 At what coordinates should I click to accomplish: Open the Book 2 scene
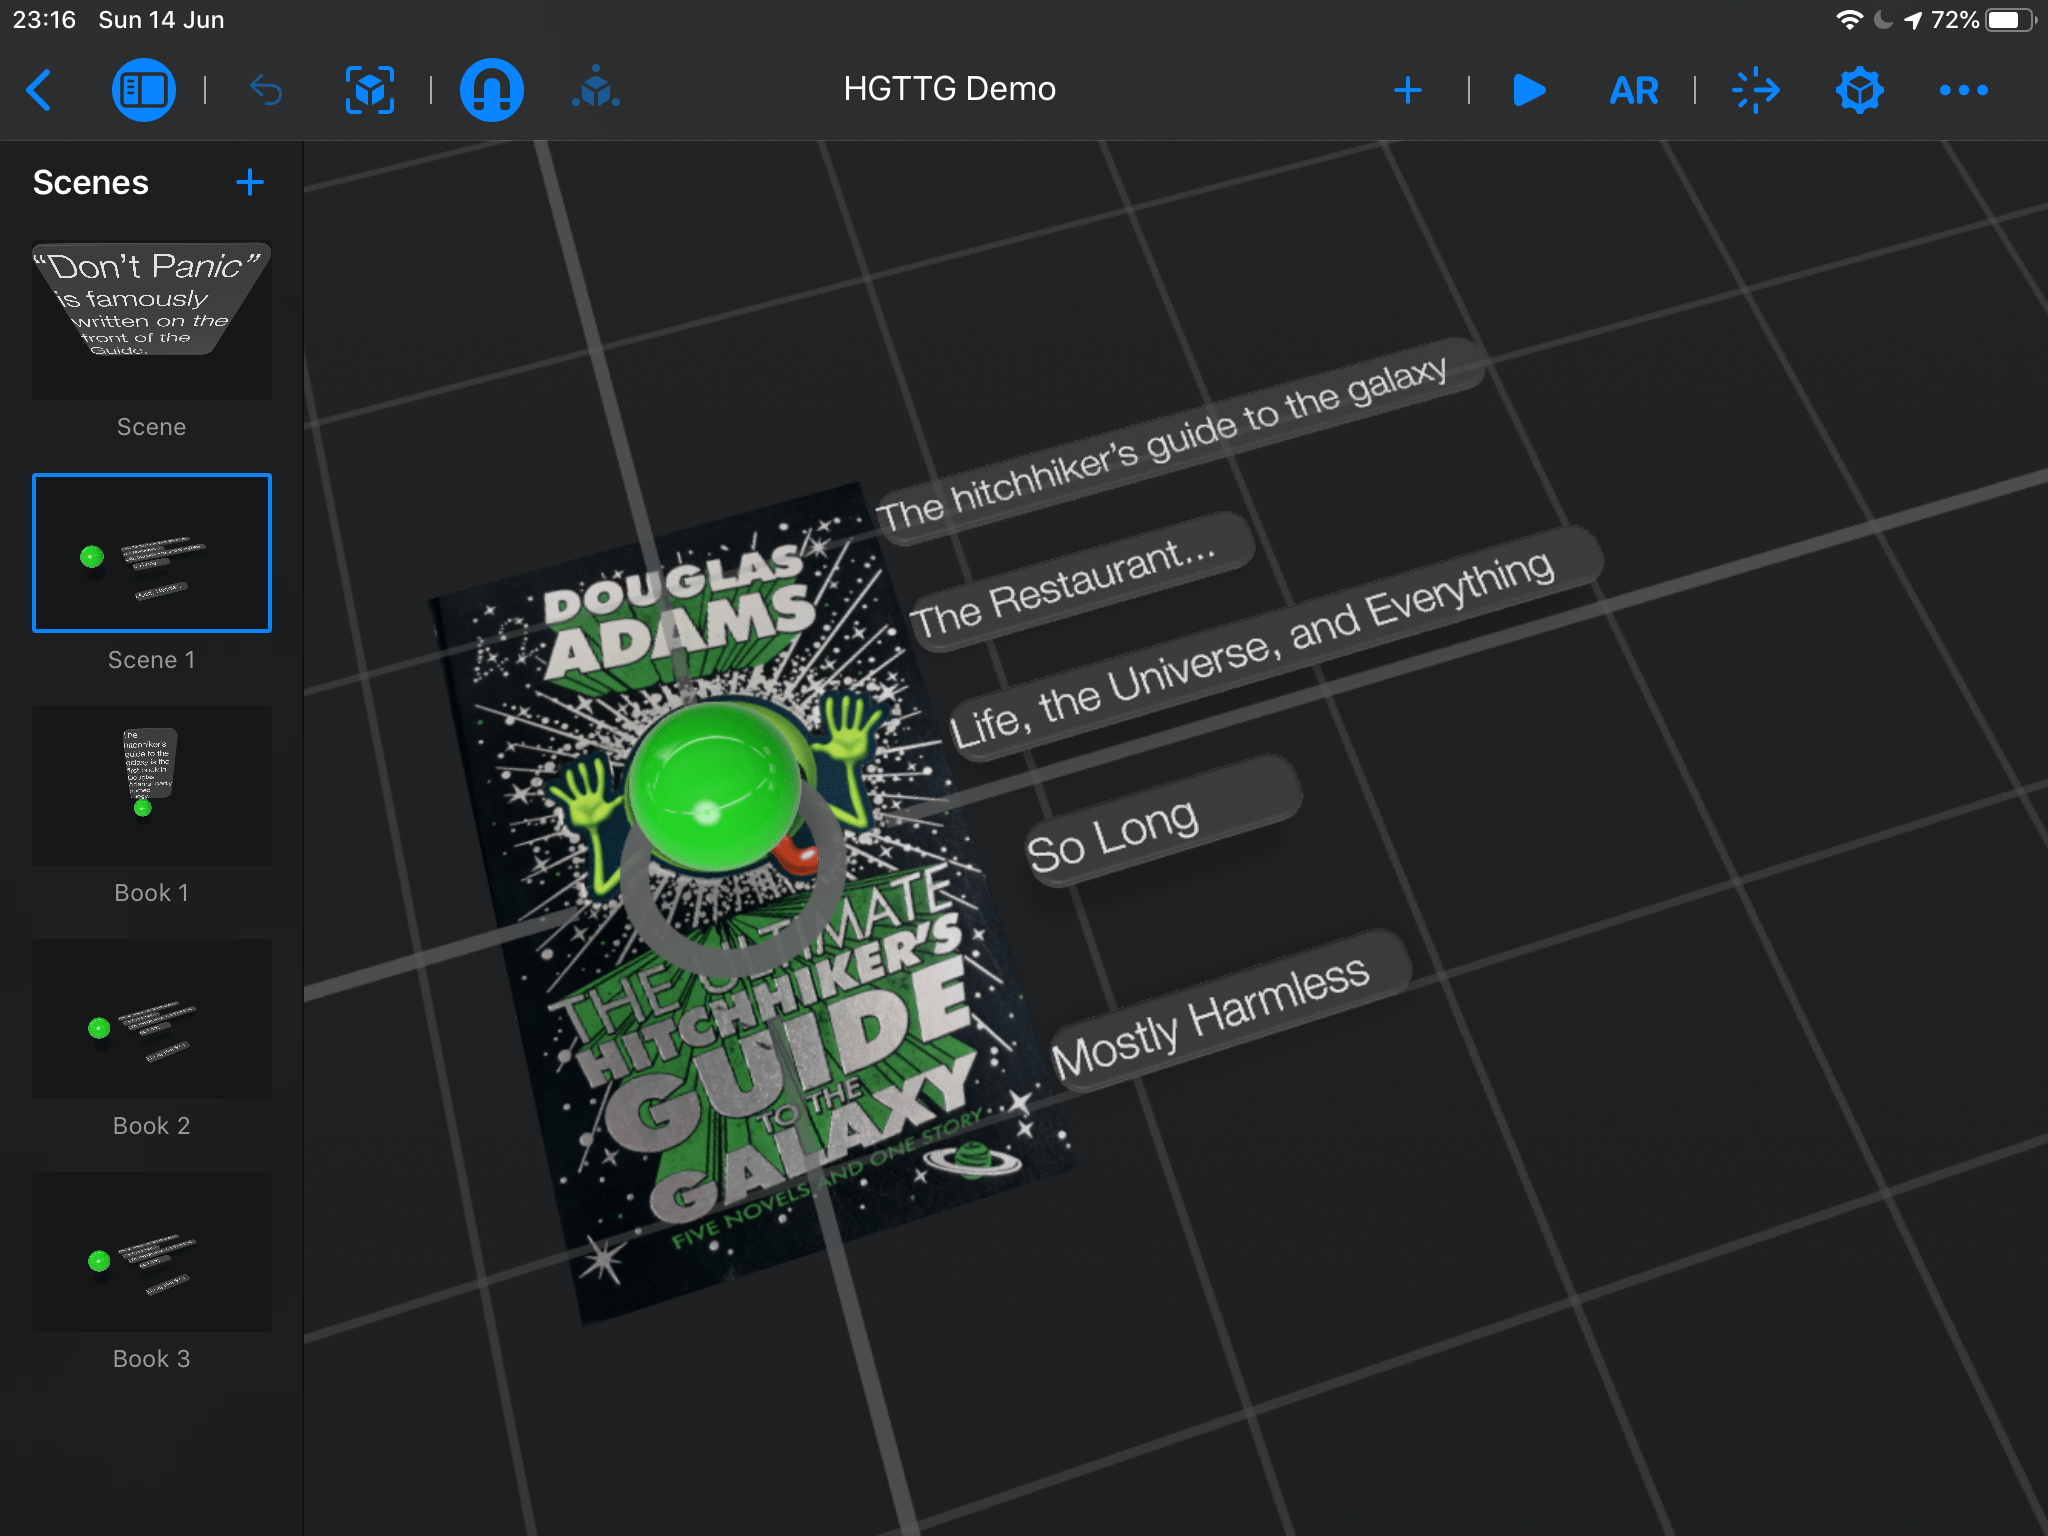coord(152,1019)
